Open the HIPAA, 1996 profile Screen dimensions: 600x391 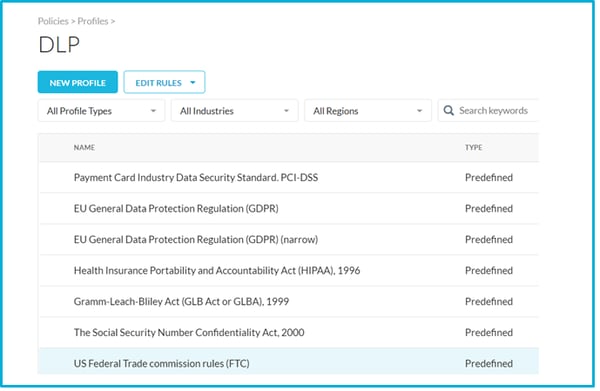(217, 270)
